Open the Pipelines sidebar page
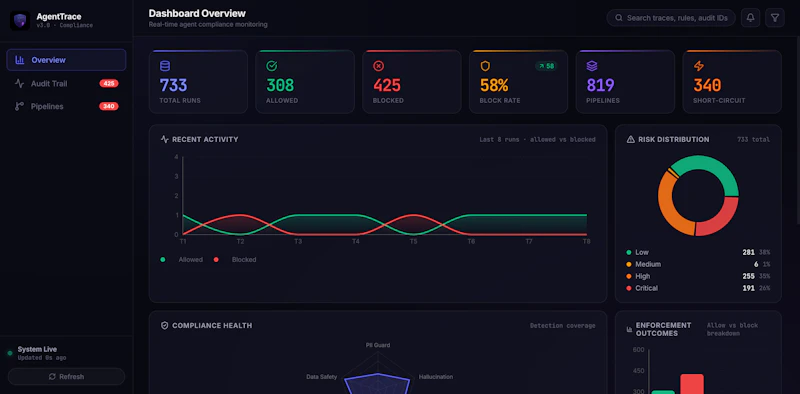The image size is (800, 394). 66,106
